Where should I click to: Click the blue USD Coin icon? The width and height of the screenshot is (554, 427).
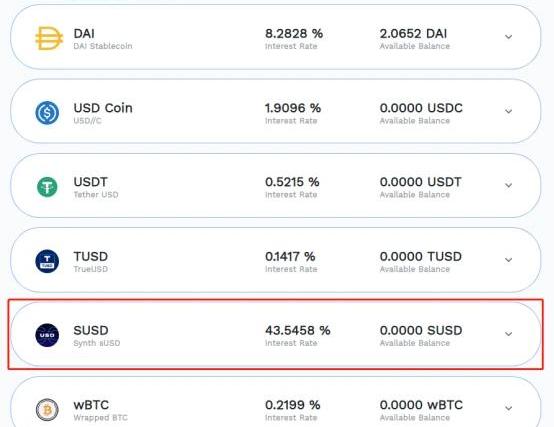click(47, 113)
